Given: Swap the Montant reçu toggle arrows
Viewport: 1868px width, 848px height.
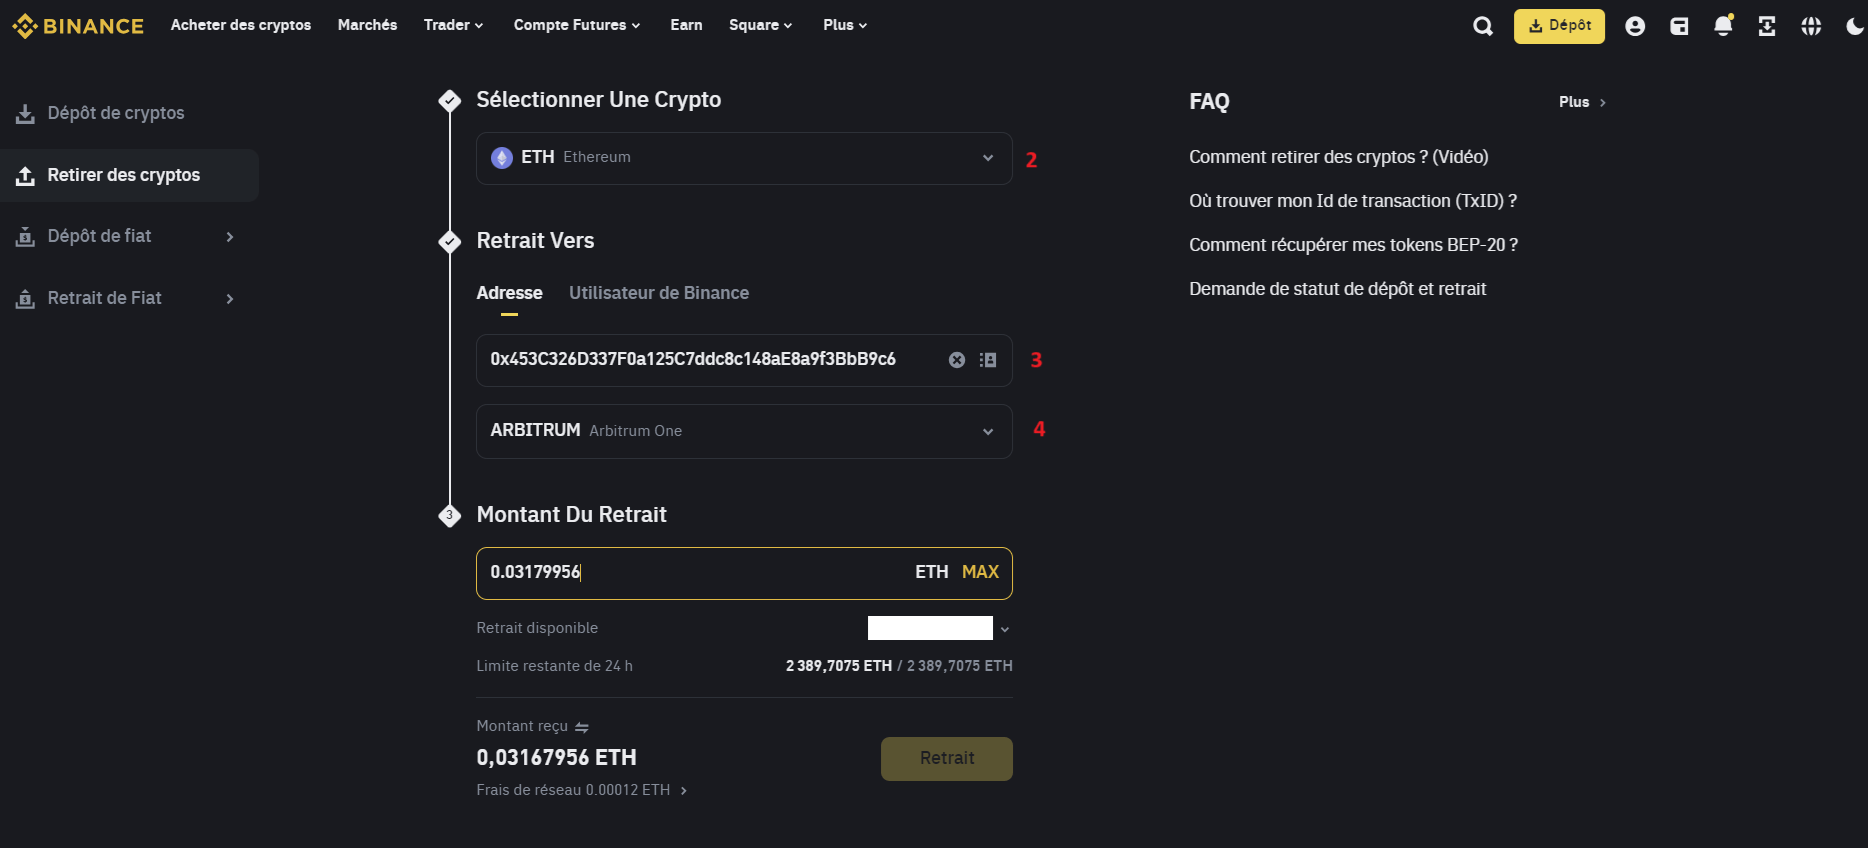Looking at the screenshot, I should pyautogui.click(x=582, y=727).
